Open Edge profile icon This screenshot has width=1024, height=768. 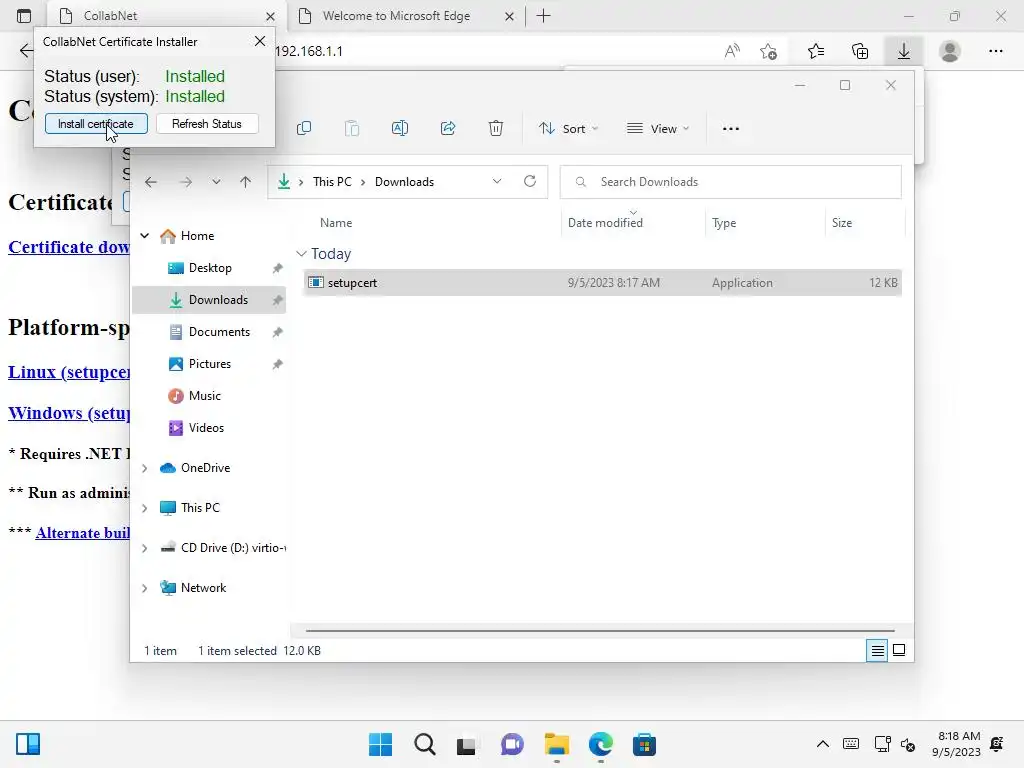coord(950,51)
